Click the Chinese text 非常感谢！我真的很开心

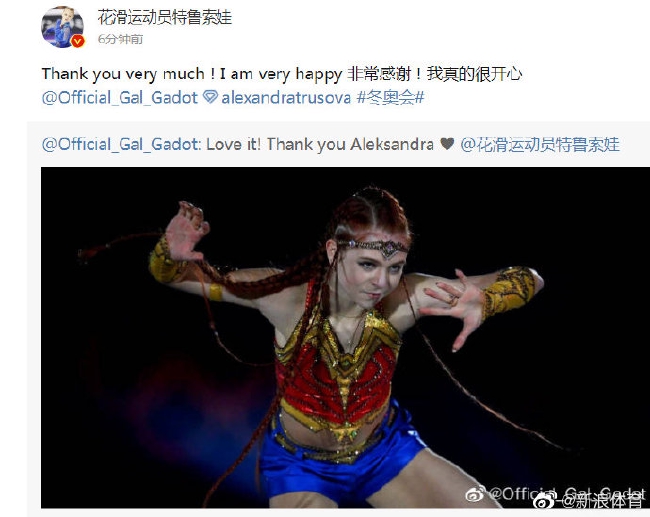[x=434, y=74]
